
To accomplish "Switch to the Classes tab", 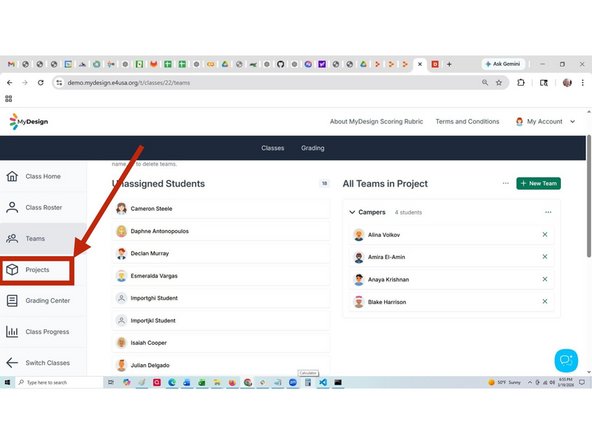I will [273, 148].
